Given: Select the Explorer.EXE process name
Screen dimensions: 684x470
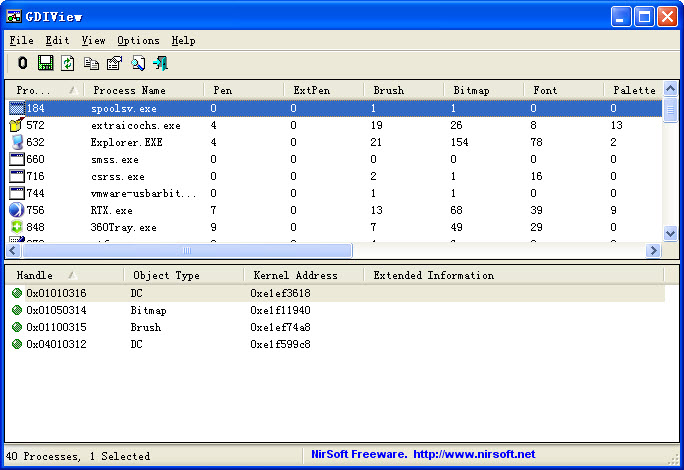Looking at the screenshot, I should pos(127,143).
